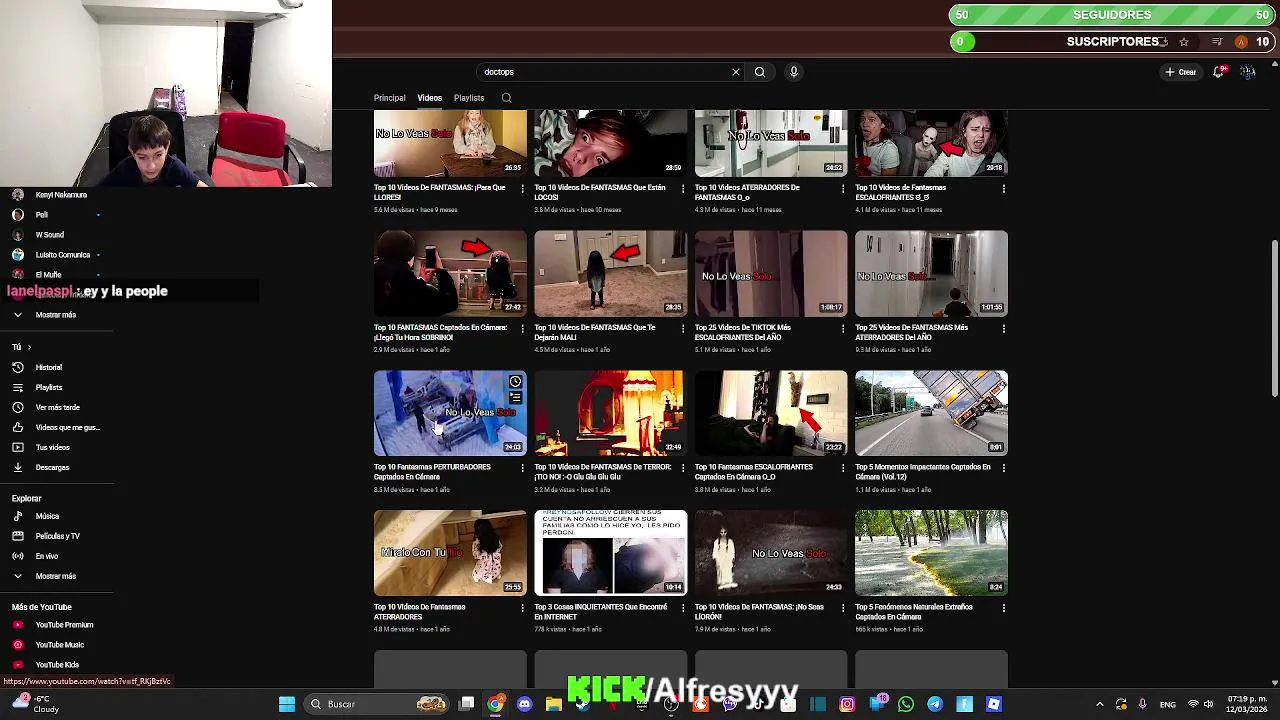Open video ¡TÍO NO! Glu Glu Glu title
1280x720 pixels.
603,472
